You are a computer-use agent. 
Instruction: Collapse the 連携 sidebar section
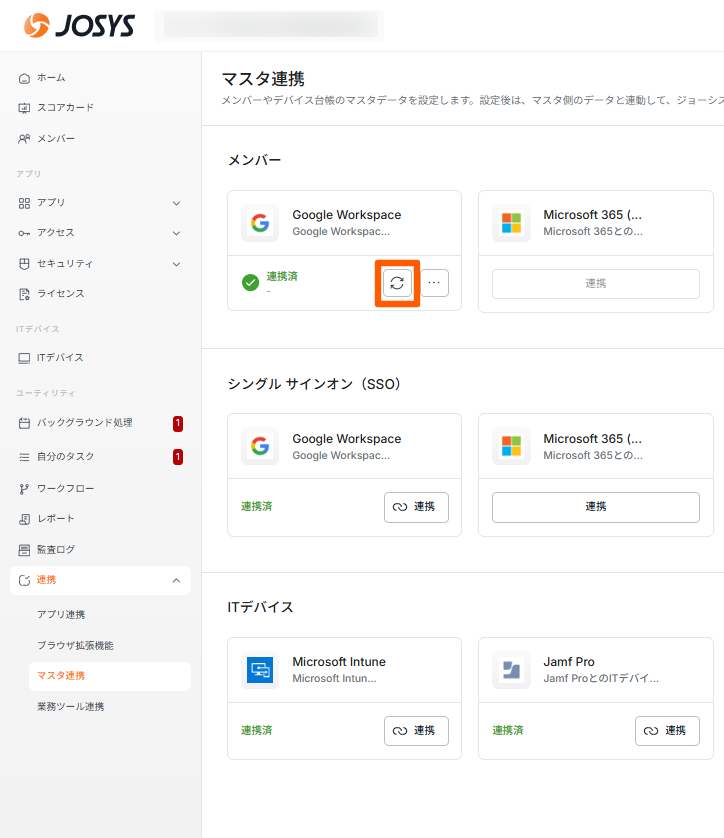coord(176,580)
